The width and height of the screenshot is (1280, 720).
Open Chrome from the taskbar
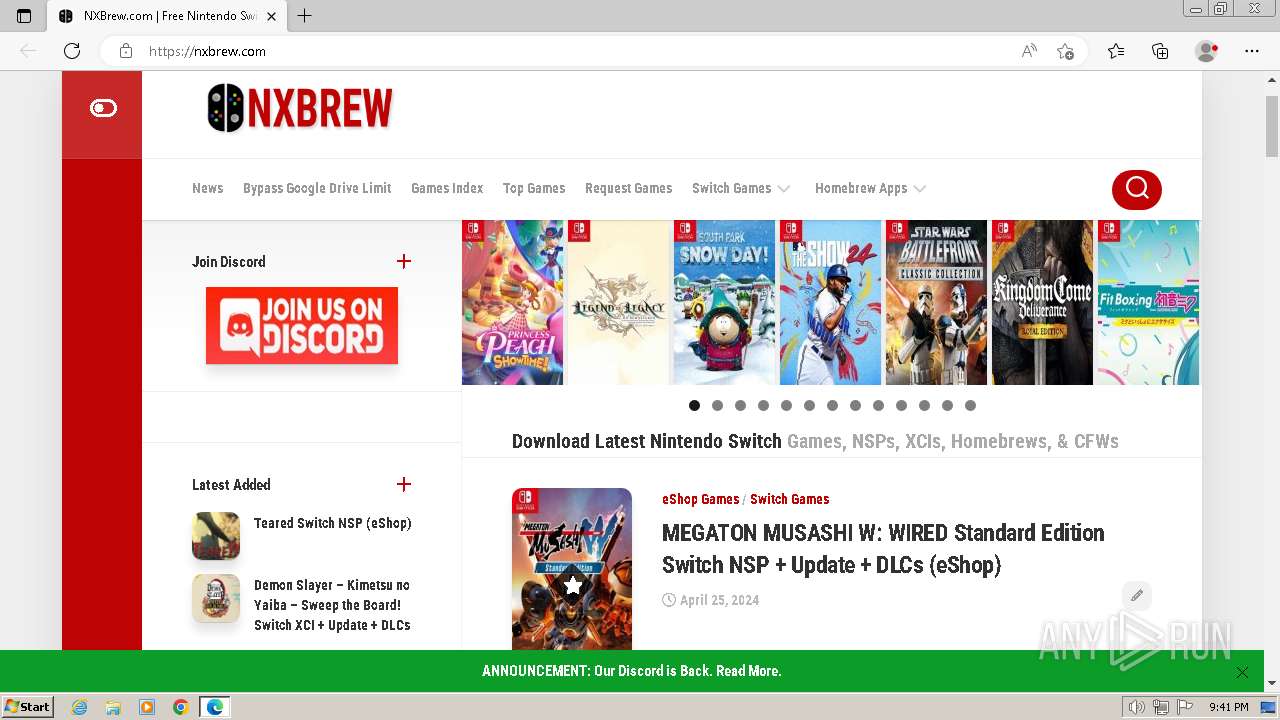(180, 707)
